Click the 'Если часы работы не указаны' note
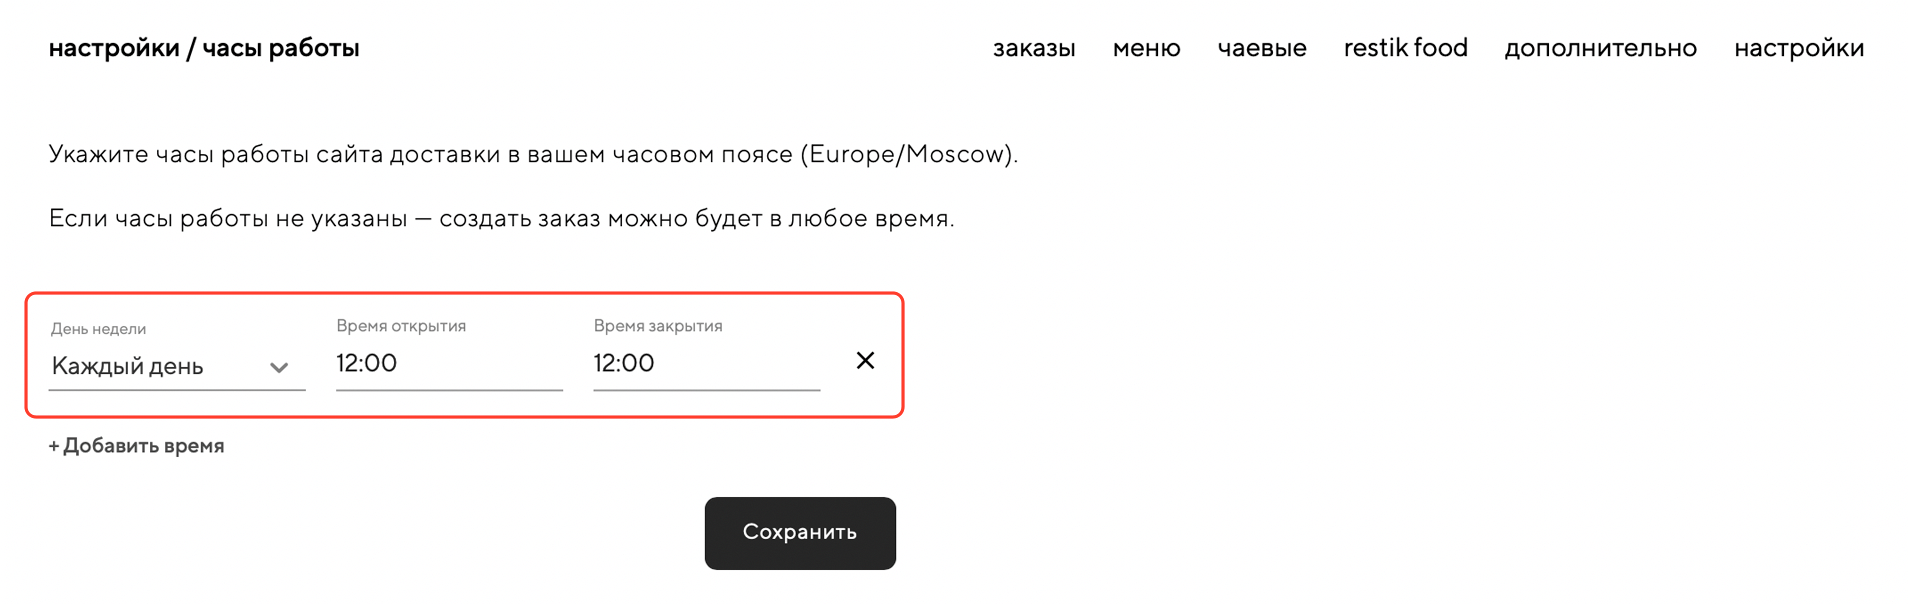 point(501,218)
